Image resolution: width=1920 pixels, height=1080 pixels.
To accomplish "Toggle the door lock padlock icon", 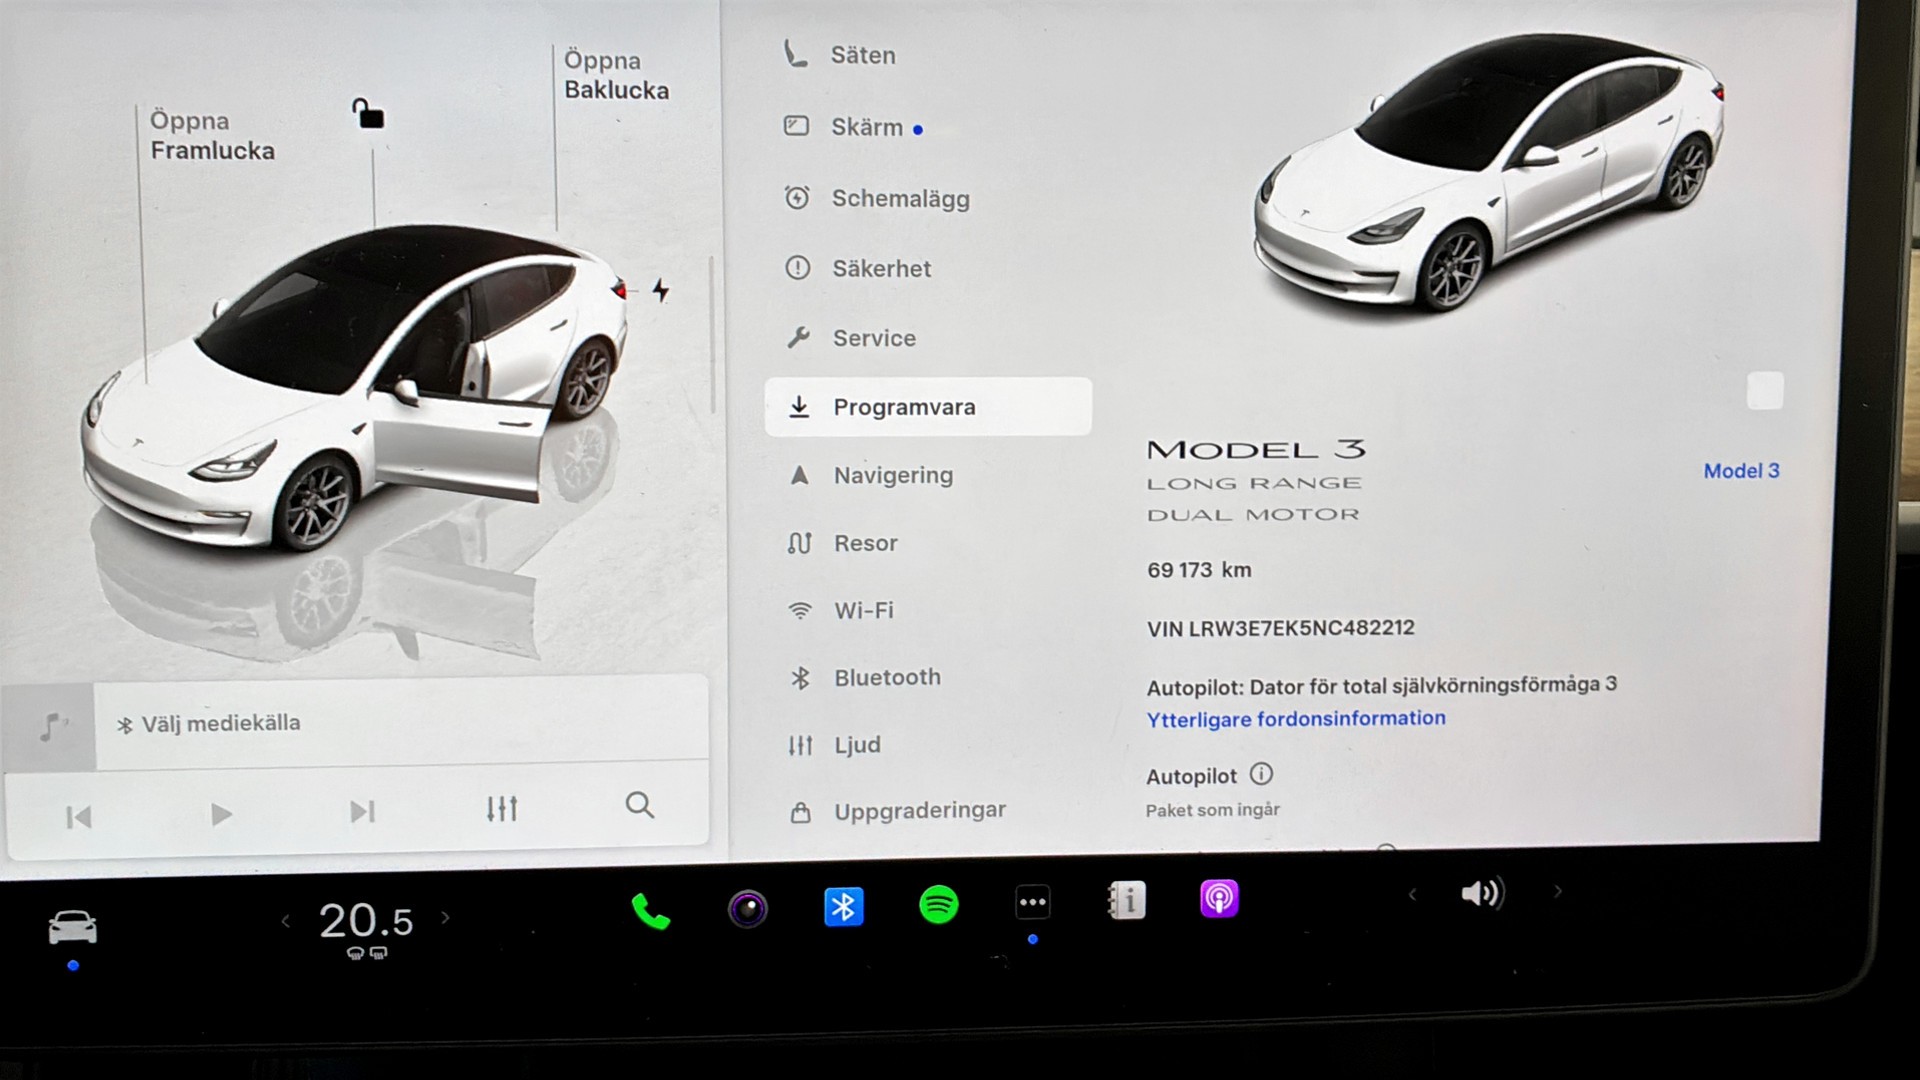I will (368, 114).
